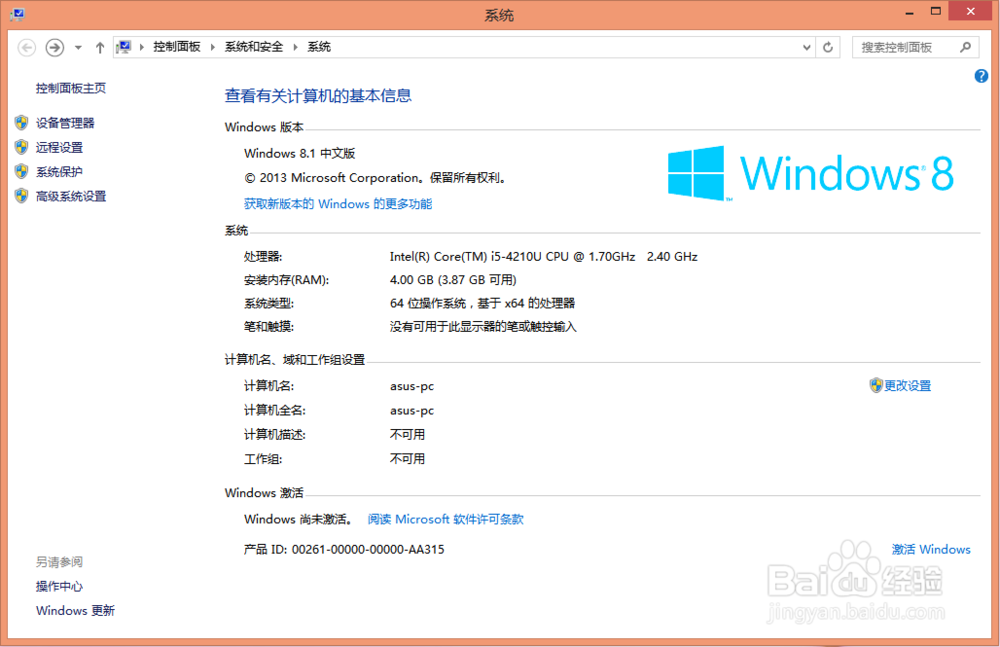Select 控制面板 in the breadcrumb path
Screen dimensions: 1000x647
pos(177,47)
